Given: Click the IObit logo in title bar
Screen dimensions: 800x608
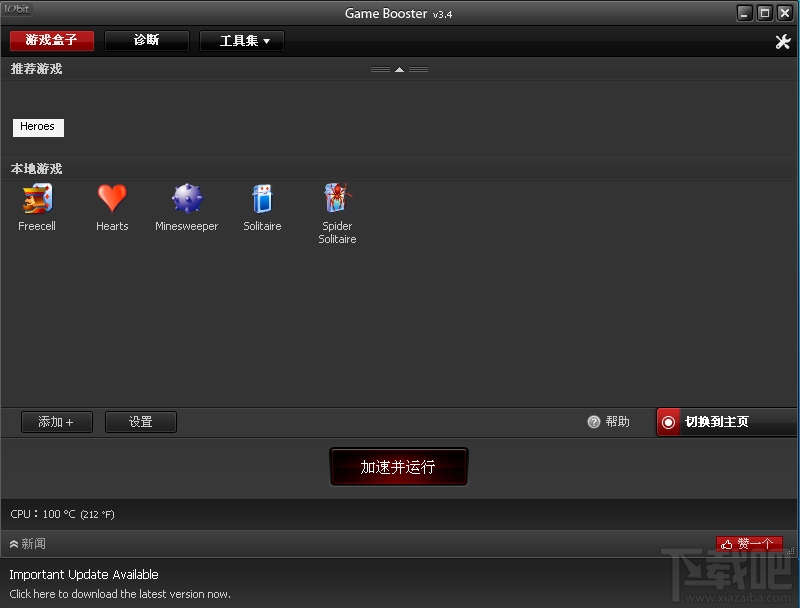Looking at the screenshot, I should tap(16, 9).
